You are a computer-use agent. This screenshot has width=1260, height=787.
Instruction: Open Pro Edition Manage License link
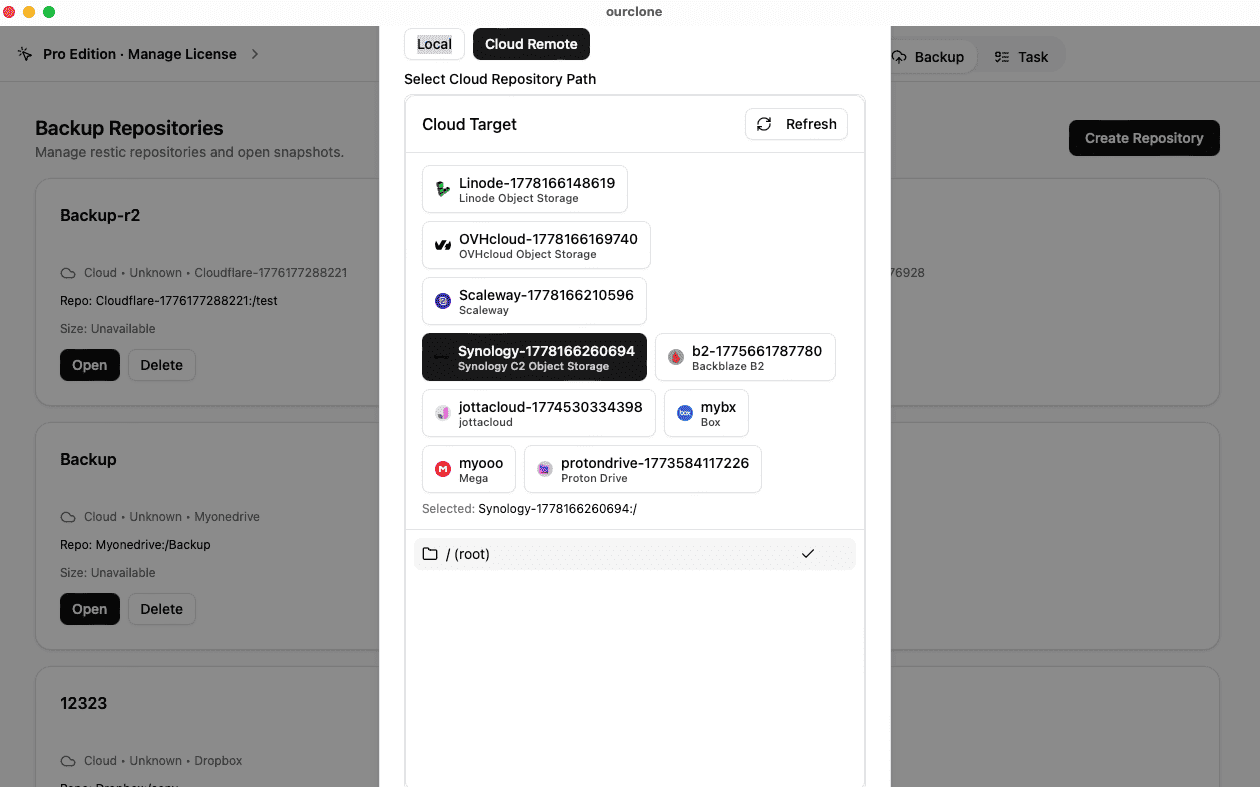pos(140,54)
